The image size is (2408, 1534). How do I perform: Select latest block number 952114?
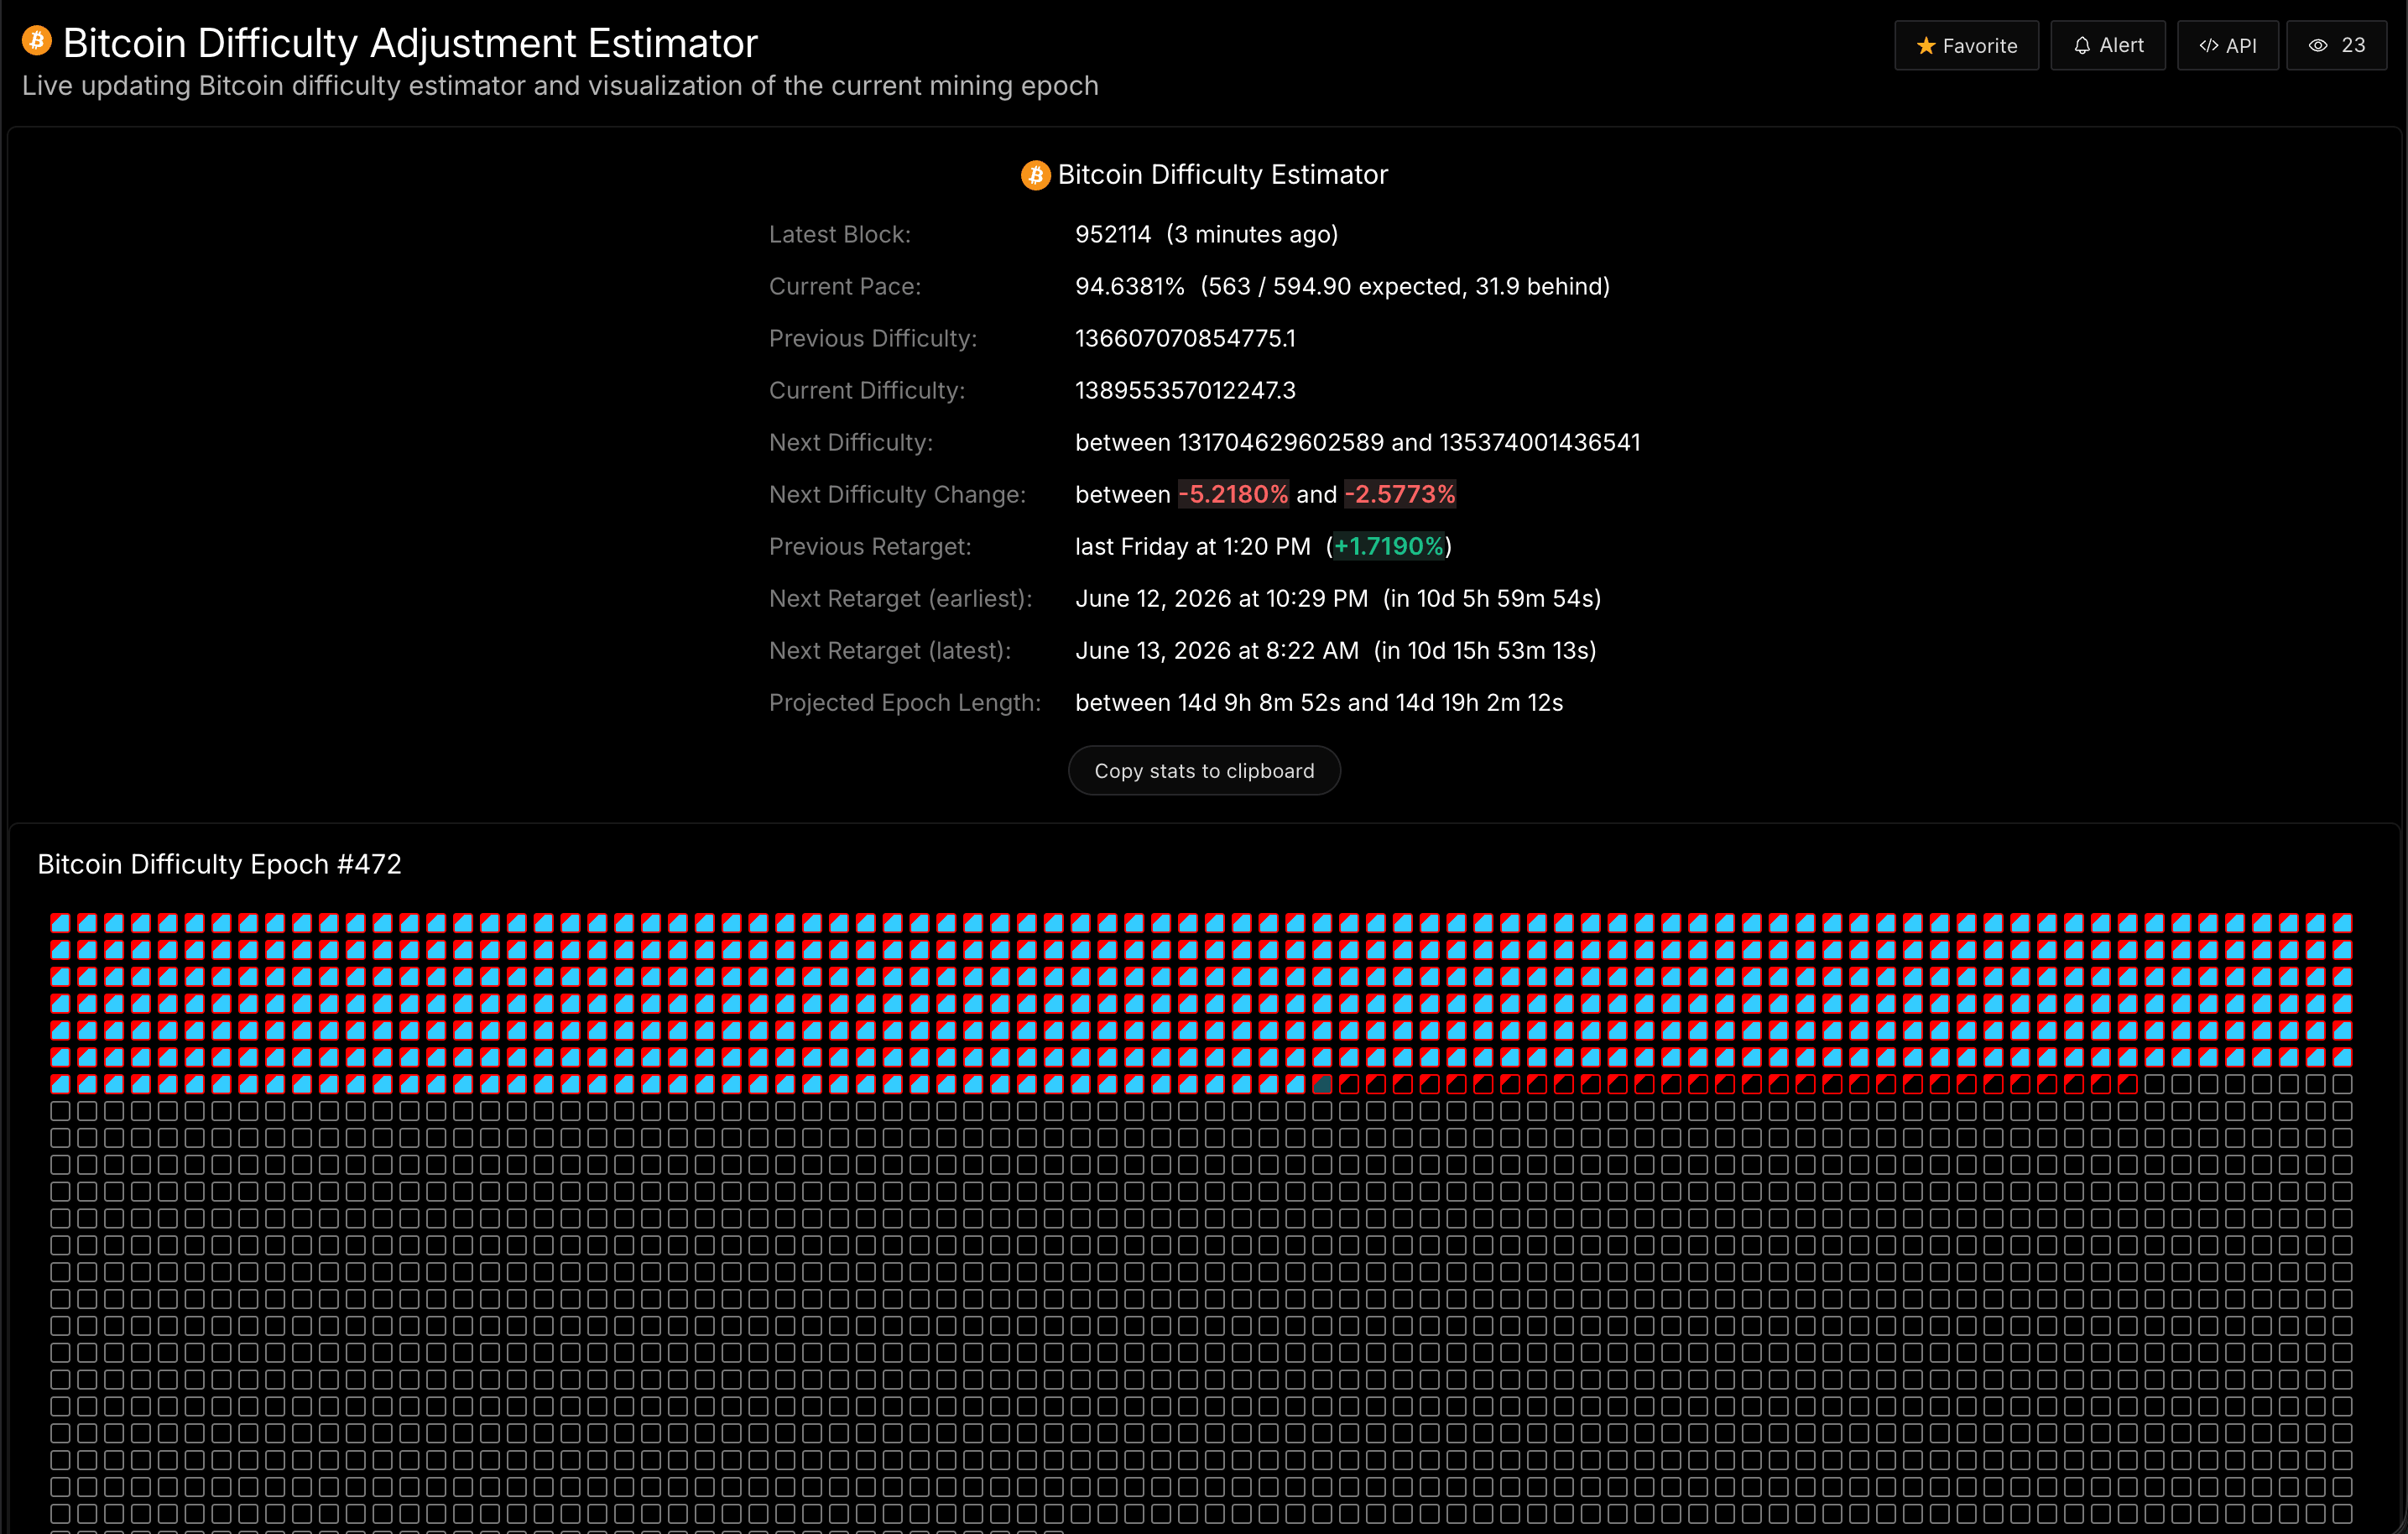click(1113, 235)
